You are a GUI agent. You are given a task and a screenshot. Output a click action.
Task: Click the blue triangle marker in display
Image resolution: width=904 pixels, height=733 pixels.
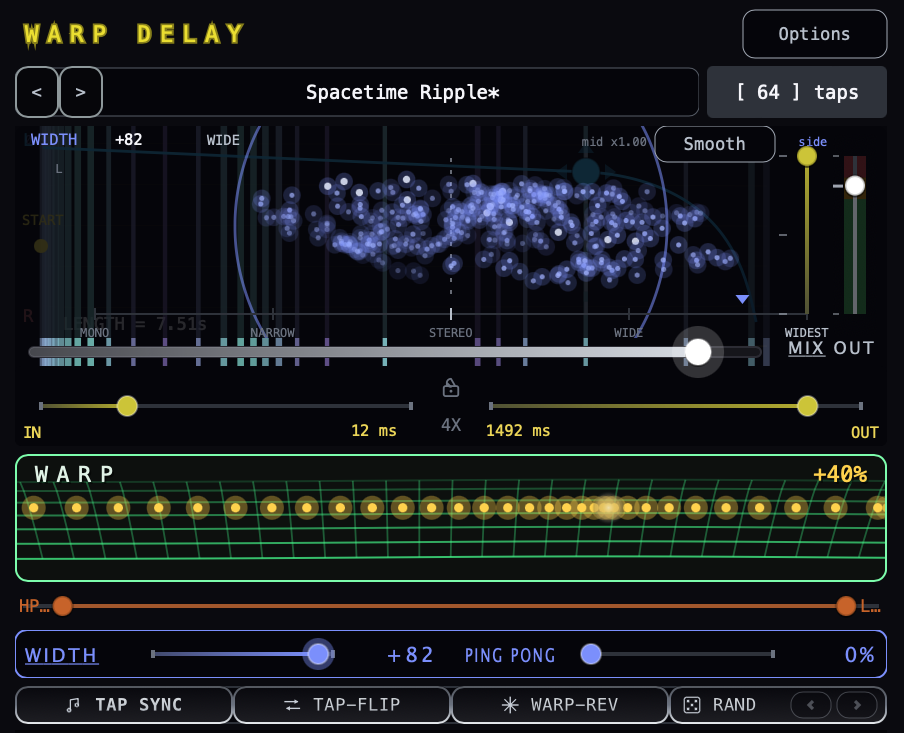point(743,299)
